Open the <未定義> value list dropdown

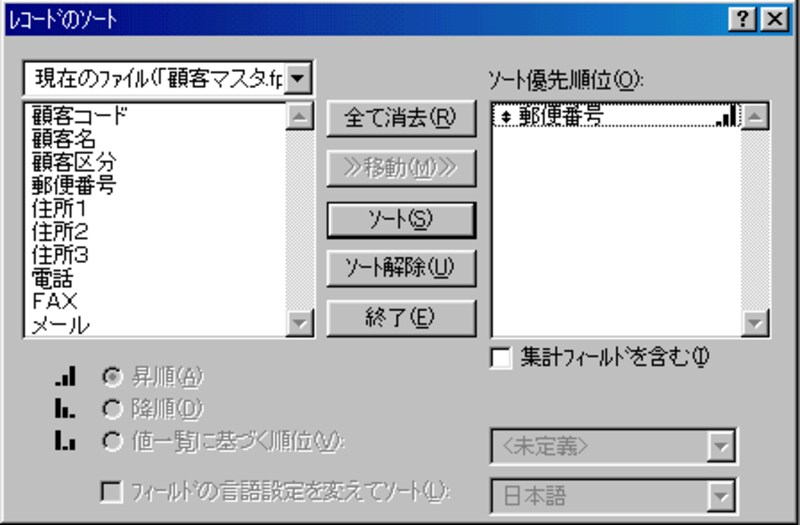(x=721, y=446)
